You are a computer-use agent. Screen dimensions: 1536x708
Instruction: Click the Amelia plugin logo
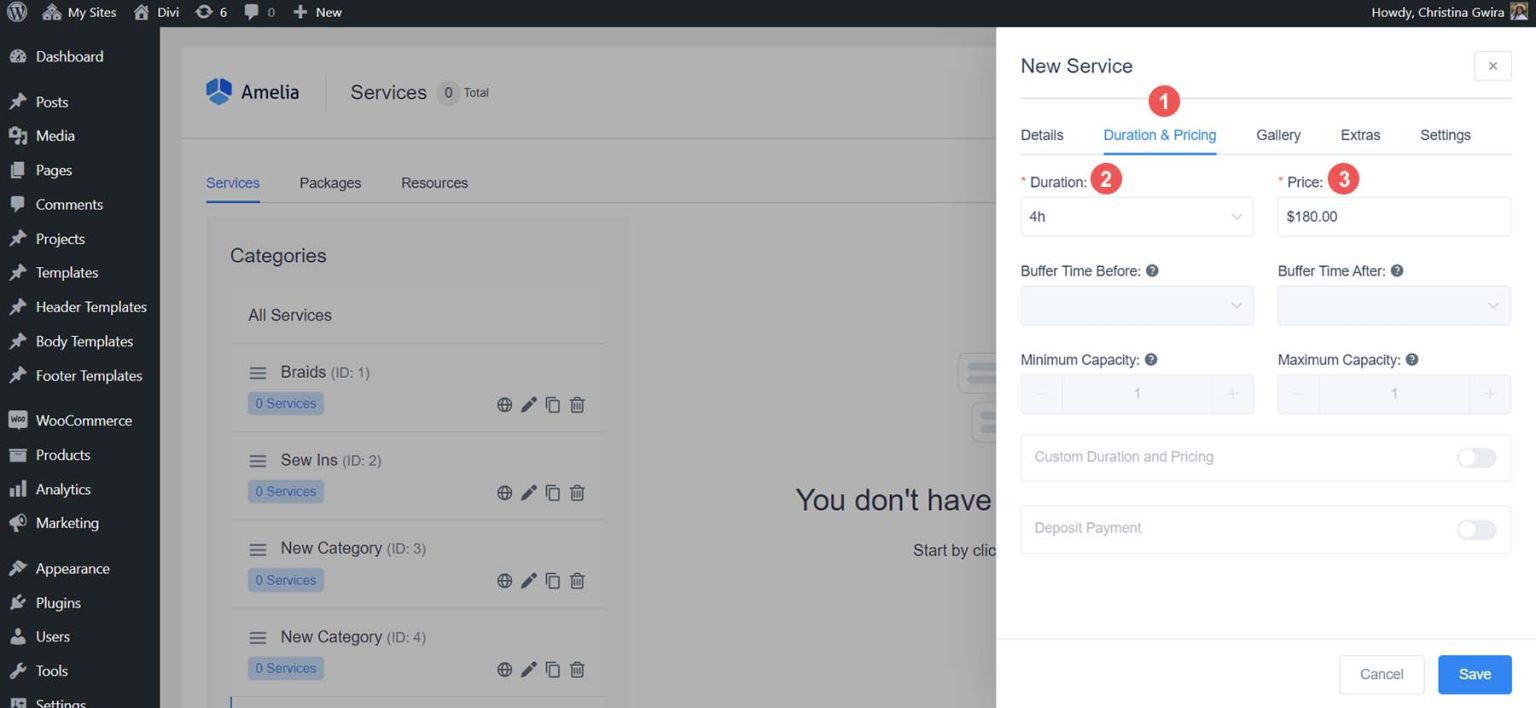[218, 91]
